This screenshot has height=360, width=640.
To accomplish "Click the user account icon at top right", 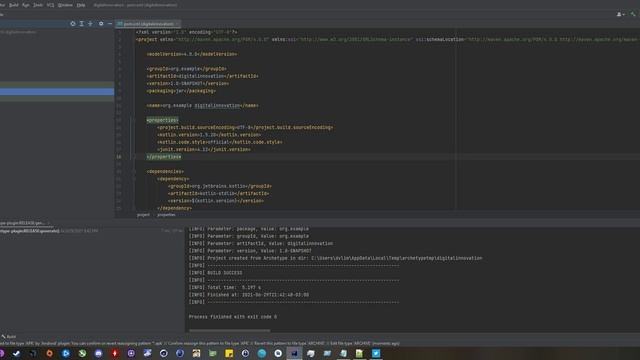I will tap(620, 14).
